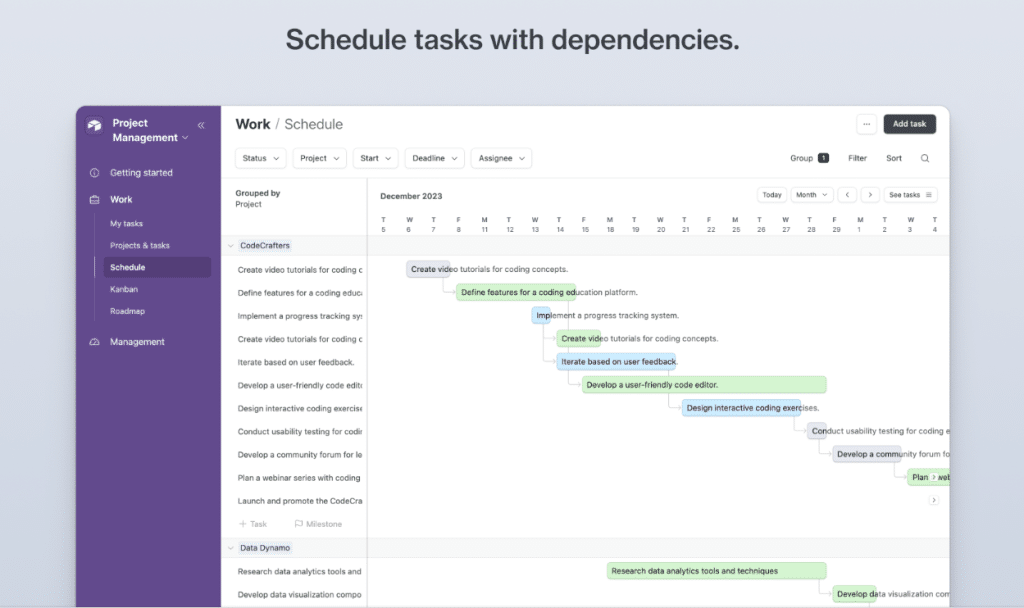Collapse the sidebar with double chevron icon
The image size is (1024, 608).
(x=201, y=125)
